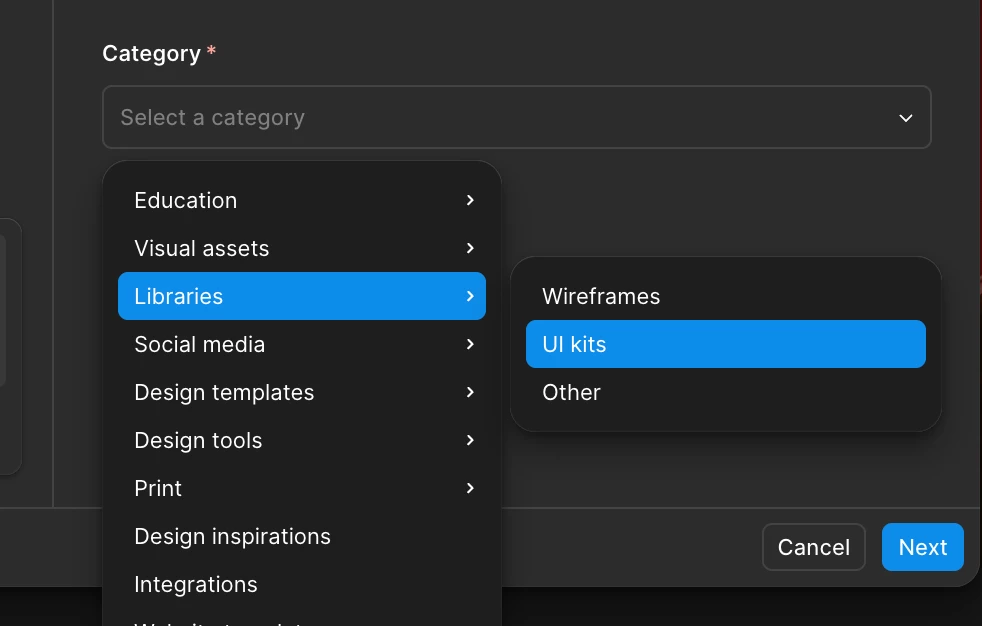Expand the Education submenu arrow
The image size is (982, 626).
pos(470,200)
